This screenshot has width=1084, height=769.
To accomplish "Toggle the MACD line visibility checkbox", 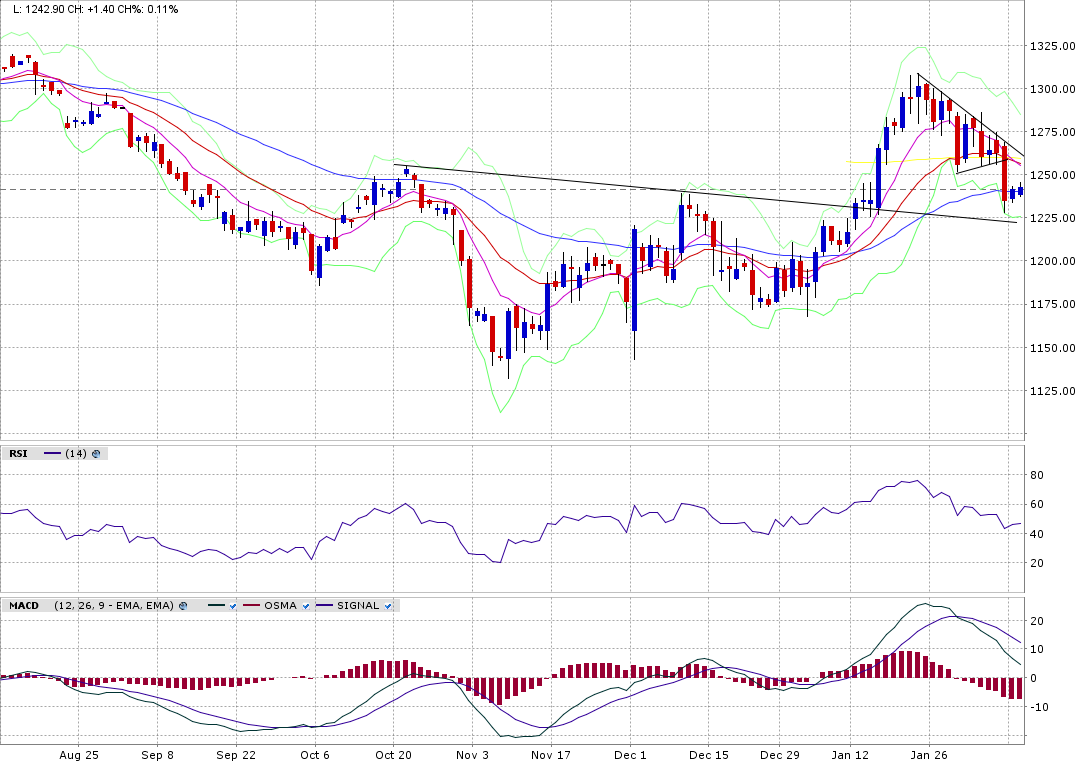I will [232, 606].
